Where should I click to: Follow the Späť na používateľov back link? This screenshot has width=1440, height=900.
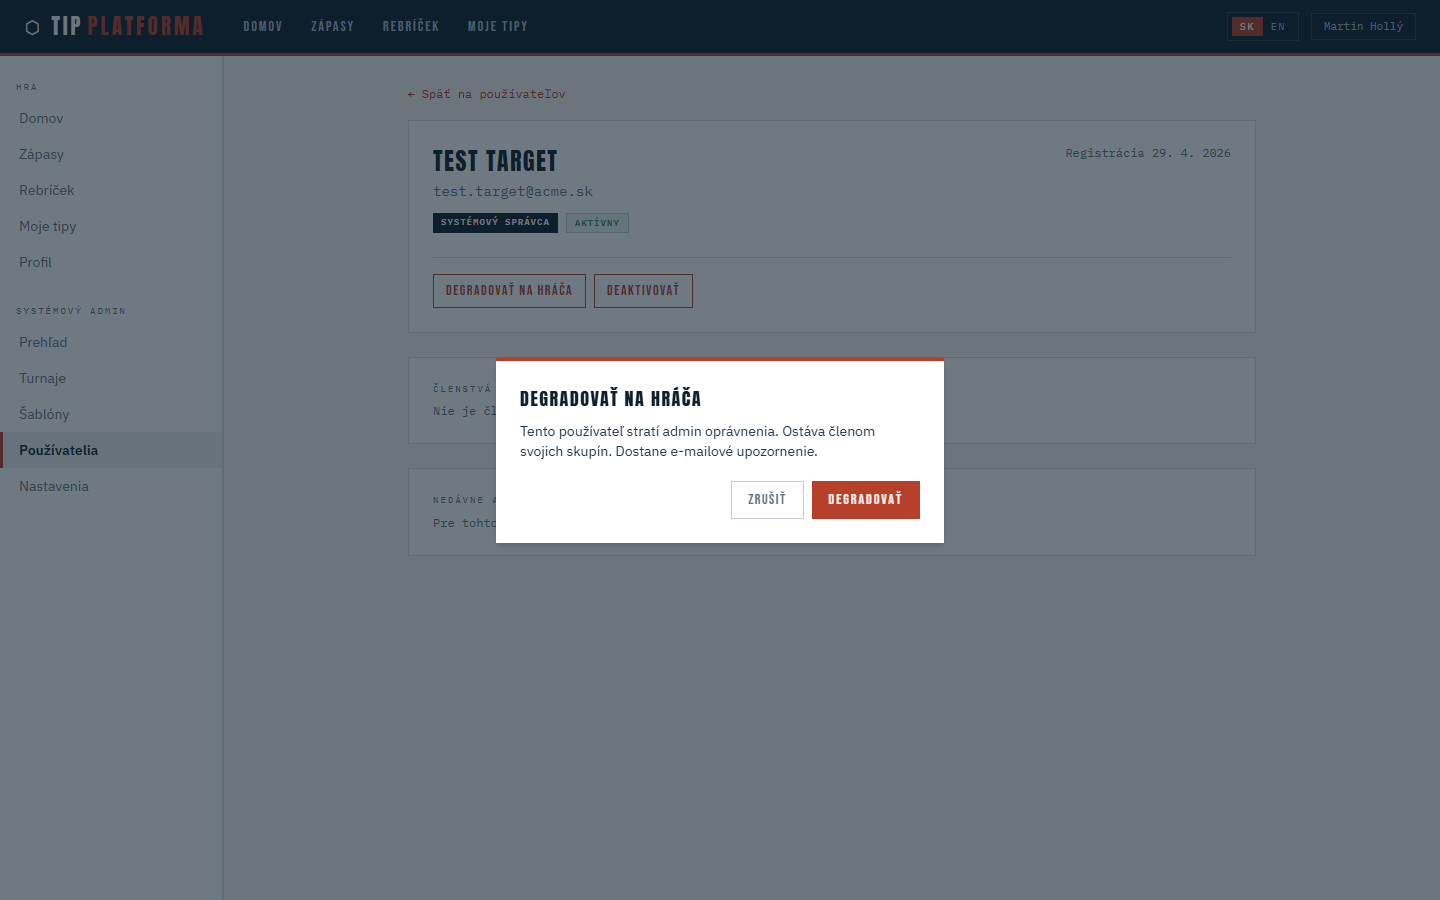pyautogui.click(x=487, y=94)
